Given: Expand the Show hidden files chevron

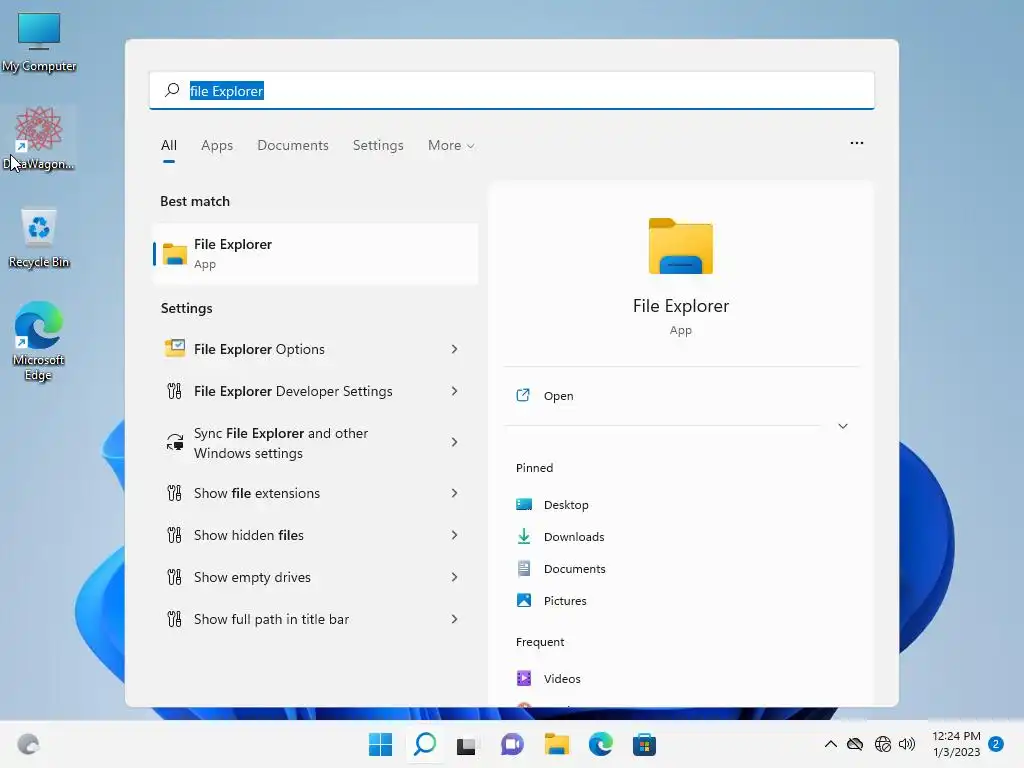Looking at the screenshot, I should click(455, 535).
